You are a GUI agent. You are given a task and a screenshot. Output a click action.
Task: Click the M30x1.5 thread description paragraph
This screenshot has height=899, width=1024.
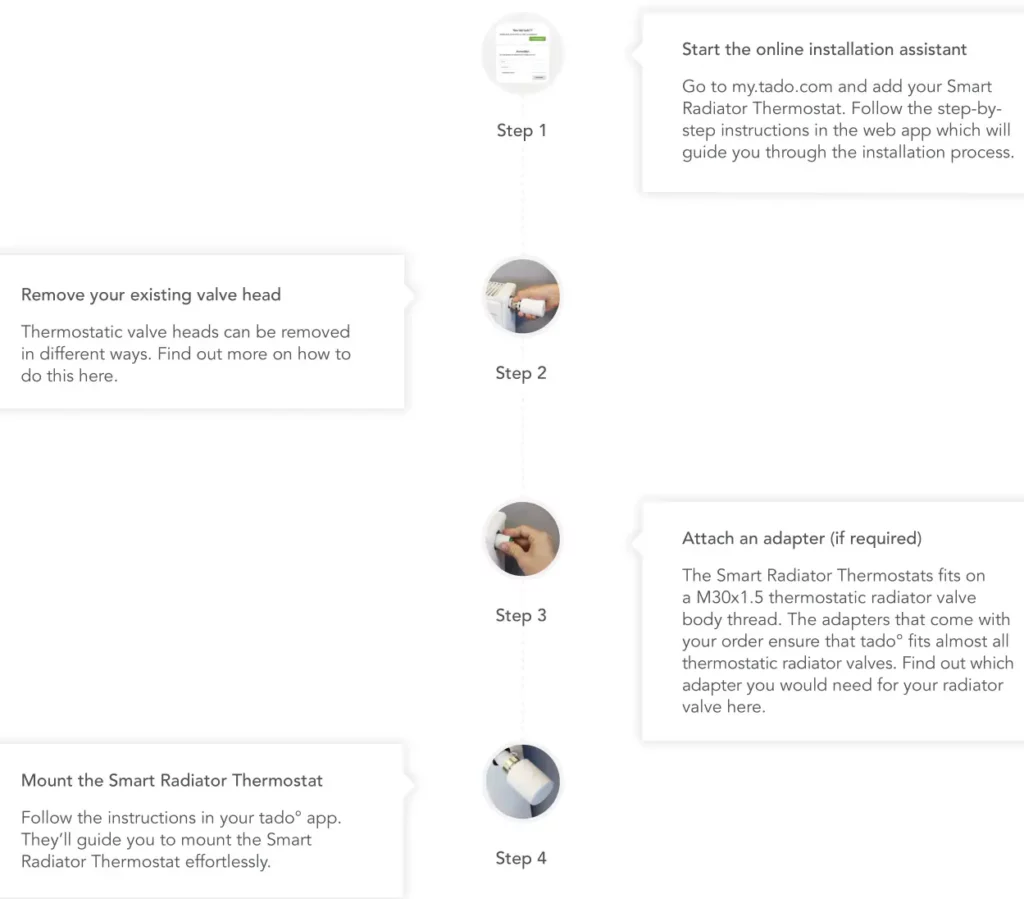(848, 641)
